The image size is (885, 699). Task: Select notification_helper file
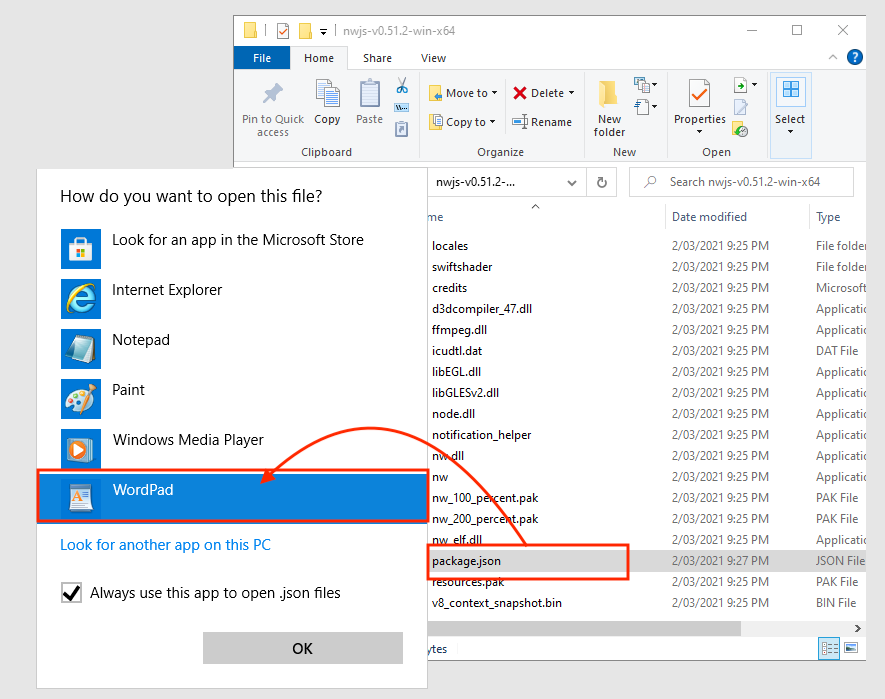[481, 435]
